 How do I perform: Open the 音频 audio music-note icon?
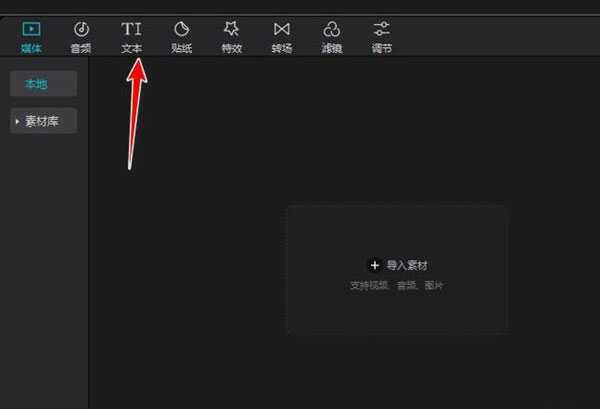click(x=81, y=29)
